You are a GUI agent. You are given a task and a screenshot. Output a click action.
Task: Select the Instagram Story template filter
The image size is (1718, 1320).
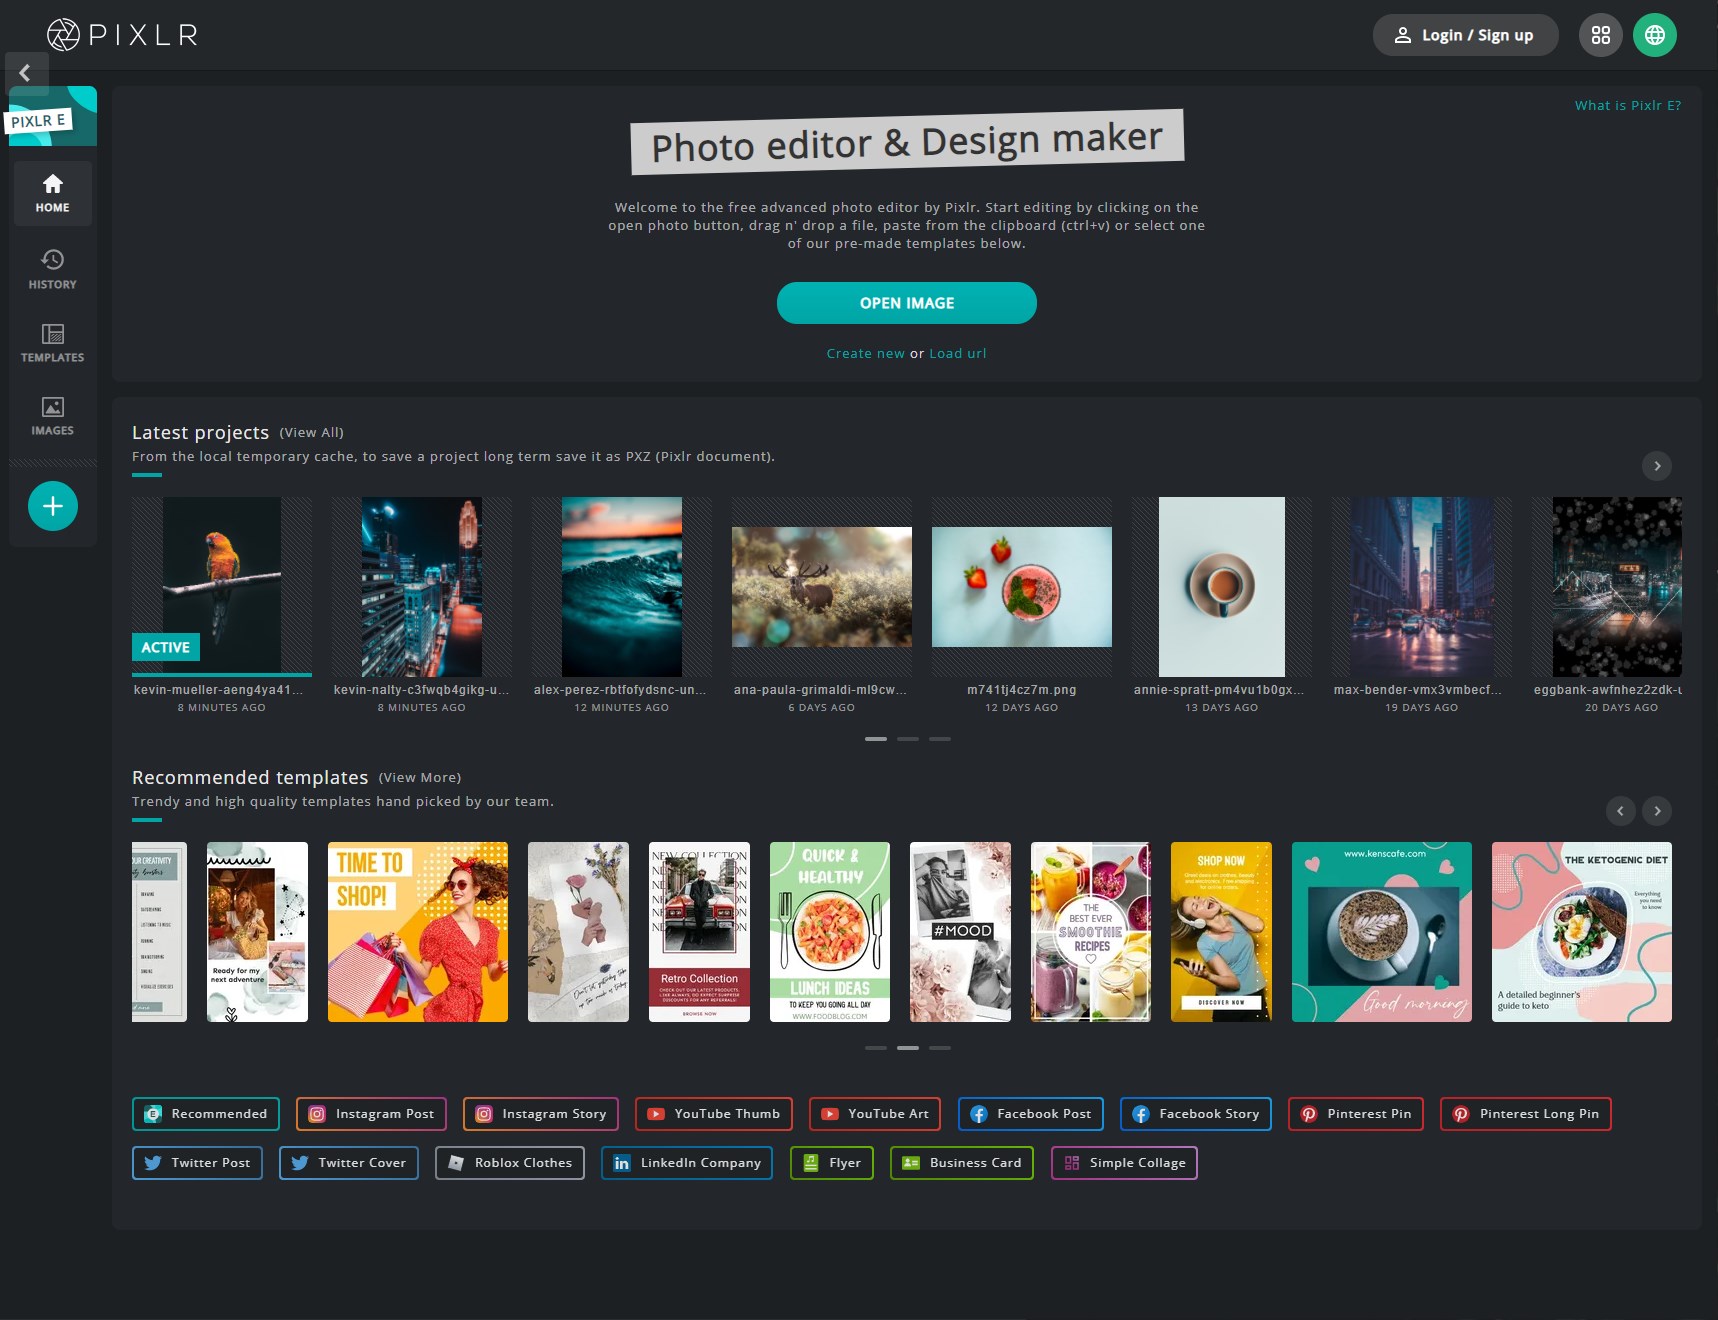point(540,1113)
